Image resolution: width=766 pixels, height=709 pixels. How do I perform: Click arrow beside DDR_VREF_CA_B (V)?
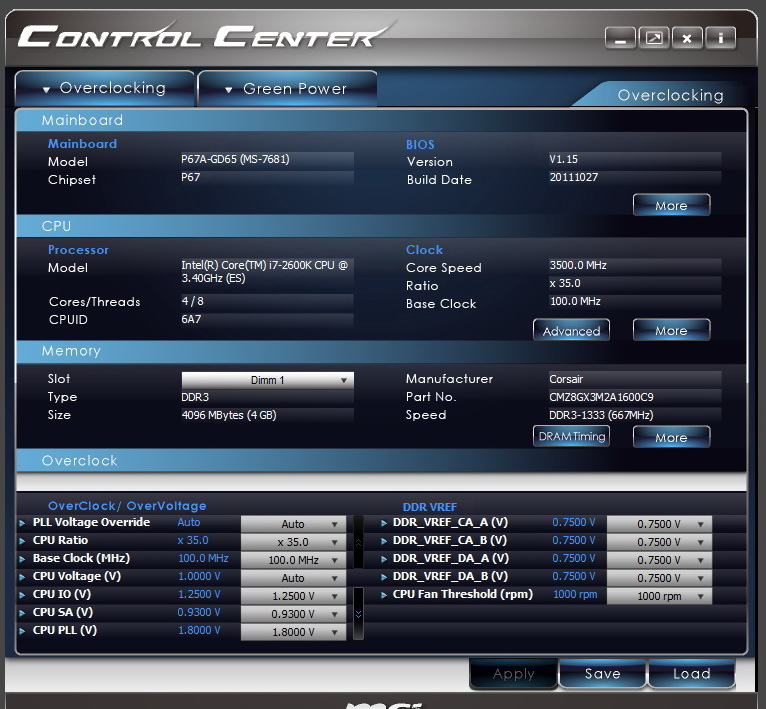384,541
